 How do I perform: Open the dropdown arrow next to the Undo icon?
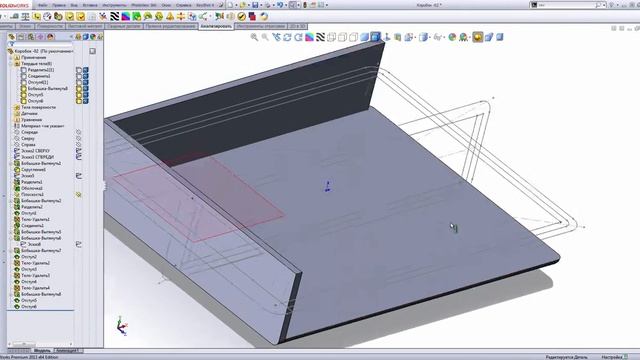click(x=285, y=5)
